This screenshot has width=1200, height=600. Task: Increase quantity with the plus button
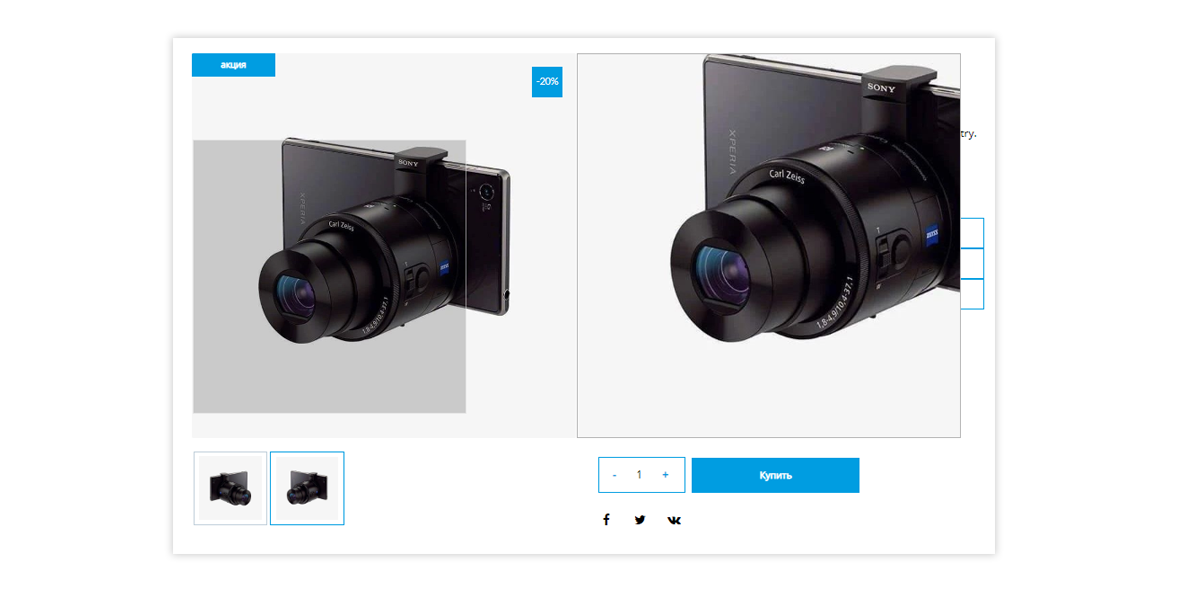665,475
